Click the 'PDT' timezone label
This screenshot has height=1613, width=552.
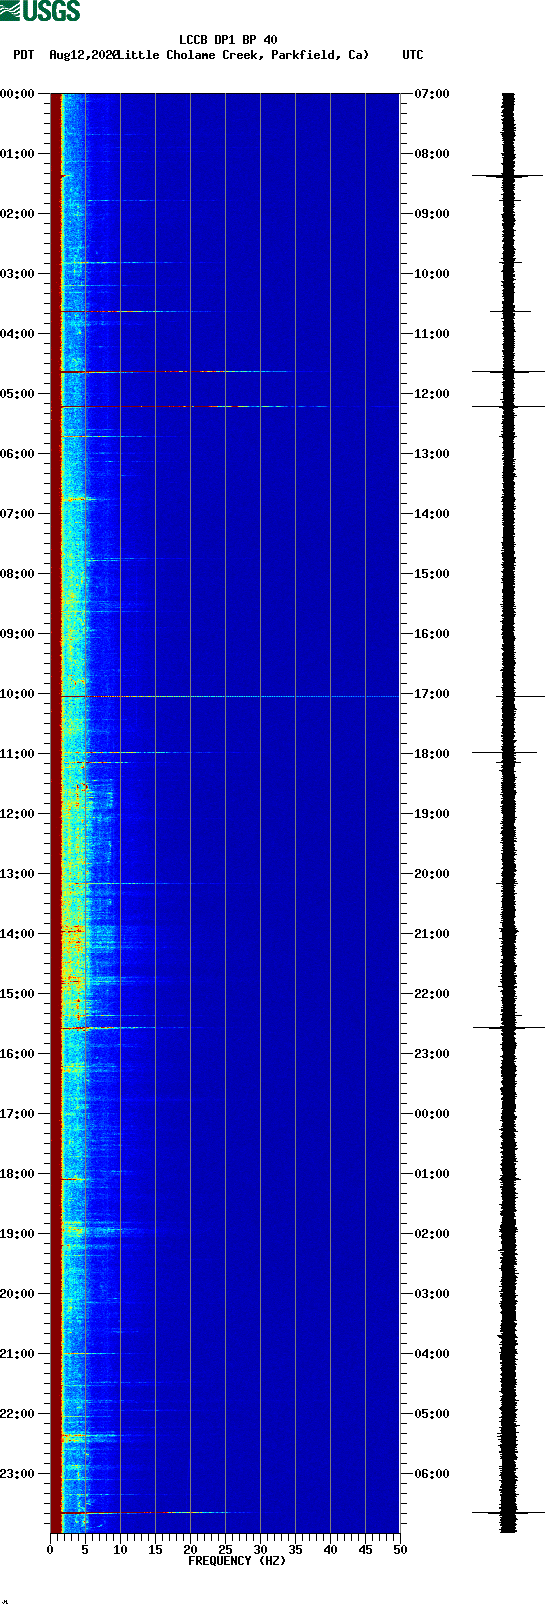tap(23, 55)
